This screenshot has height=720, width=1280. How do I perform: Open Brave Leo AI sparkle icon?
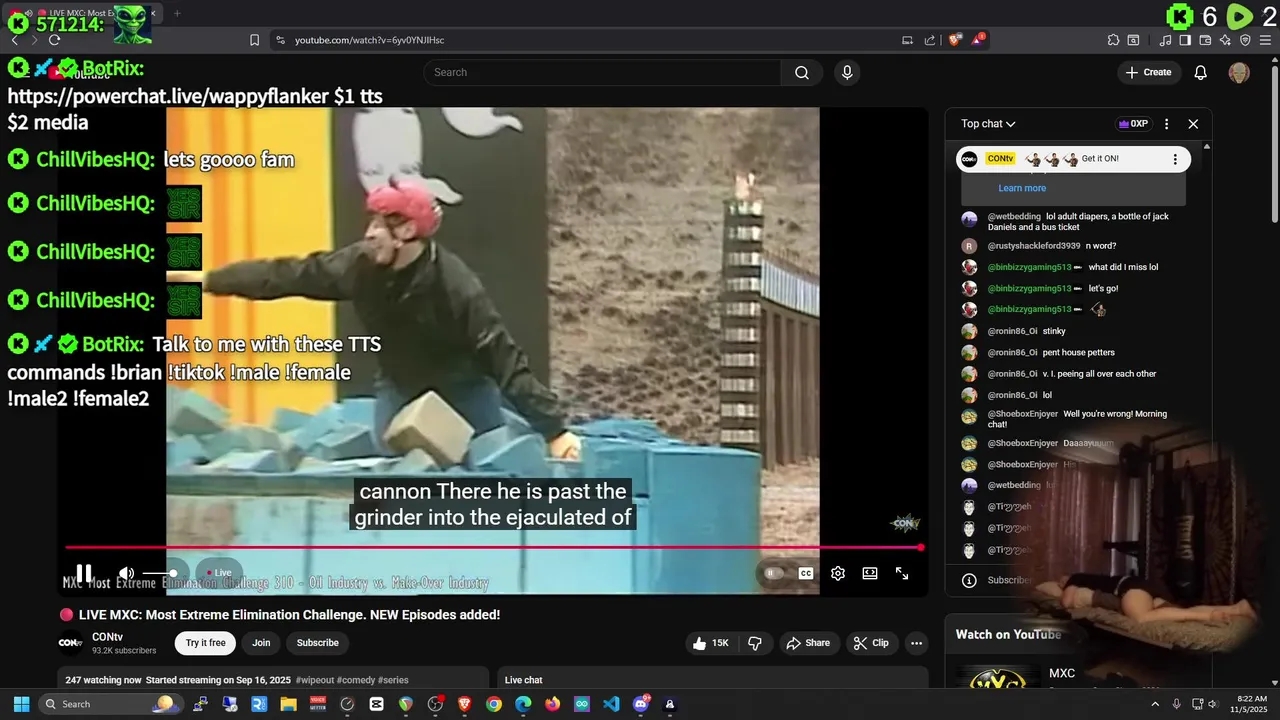pos(1225,40)
